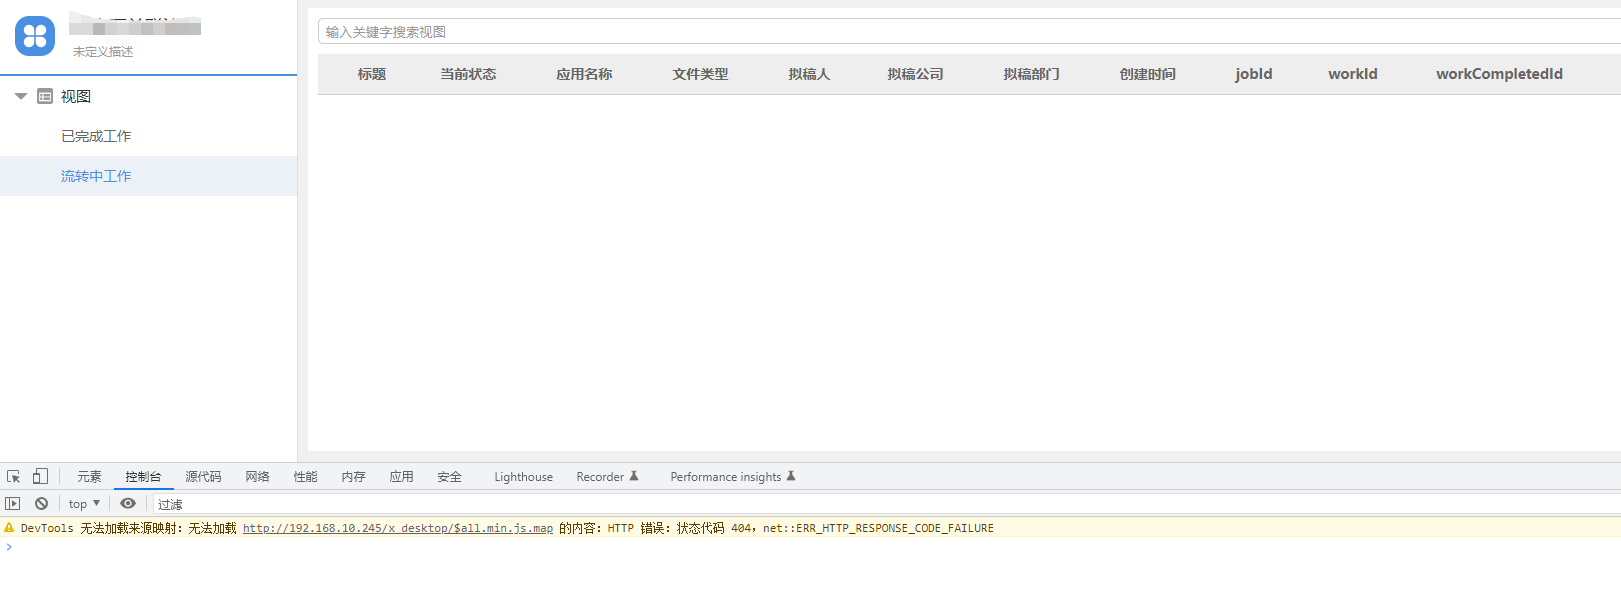The width and height of the screenshot is (1621, 598).
Task: Switch to the 控制台 DevTools tab
Action: (x=143, y=477)
